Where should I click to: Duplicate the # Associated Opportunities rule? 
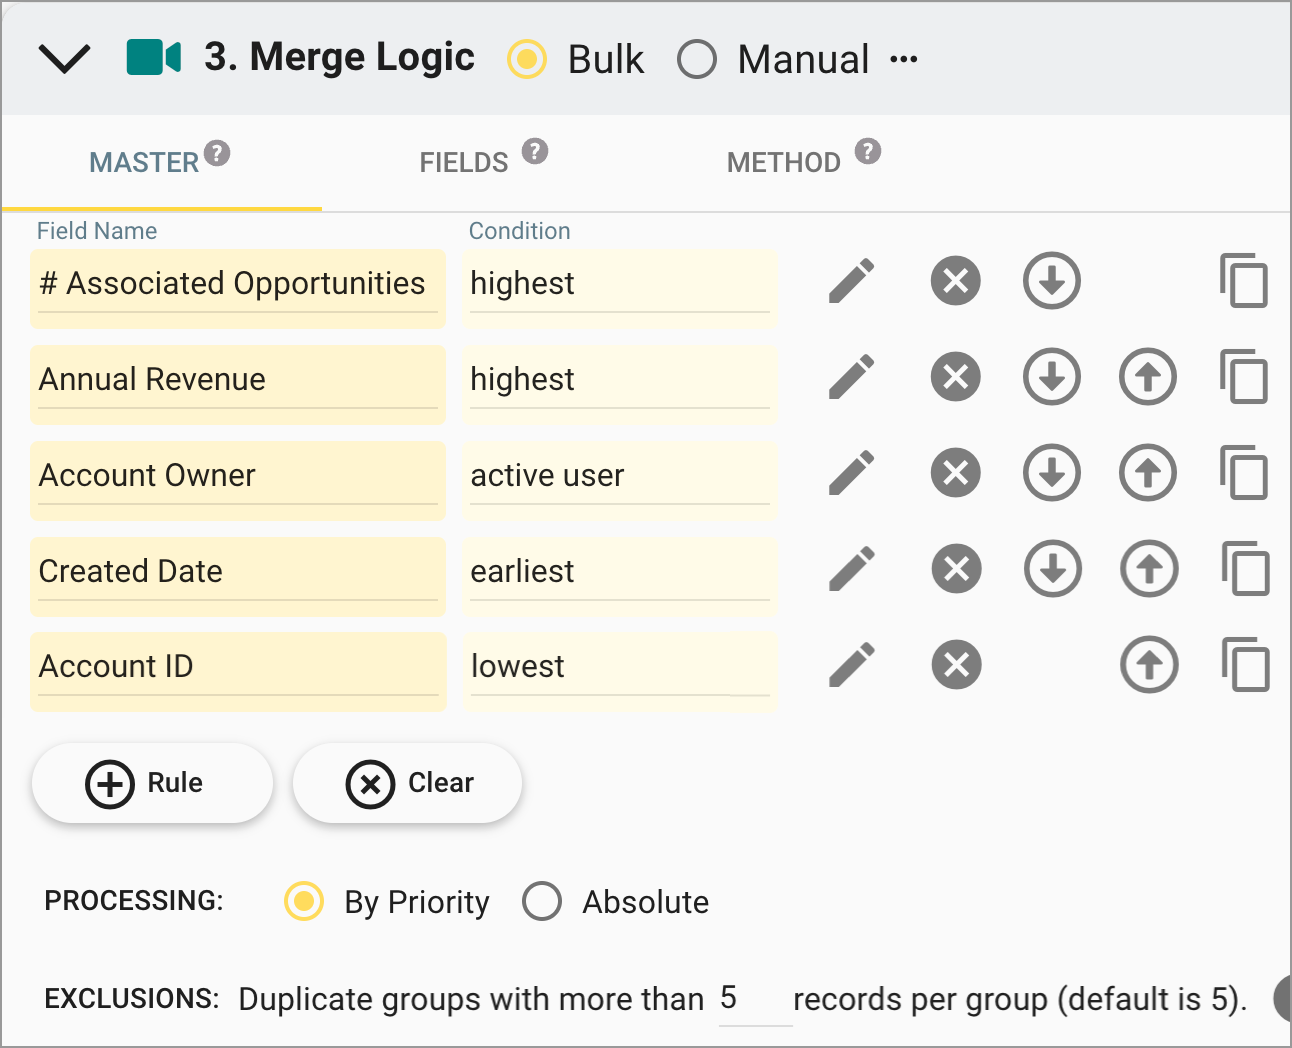click(x=1244, y=281)
